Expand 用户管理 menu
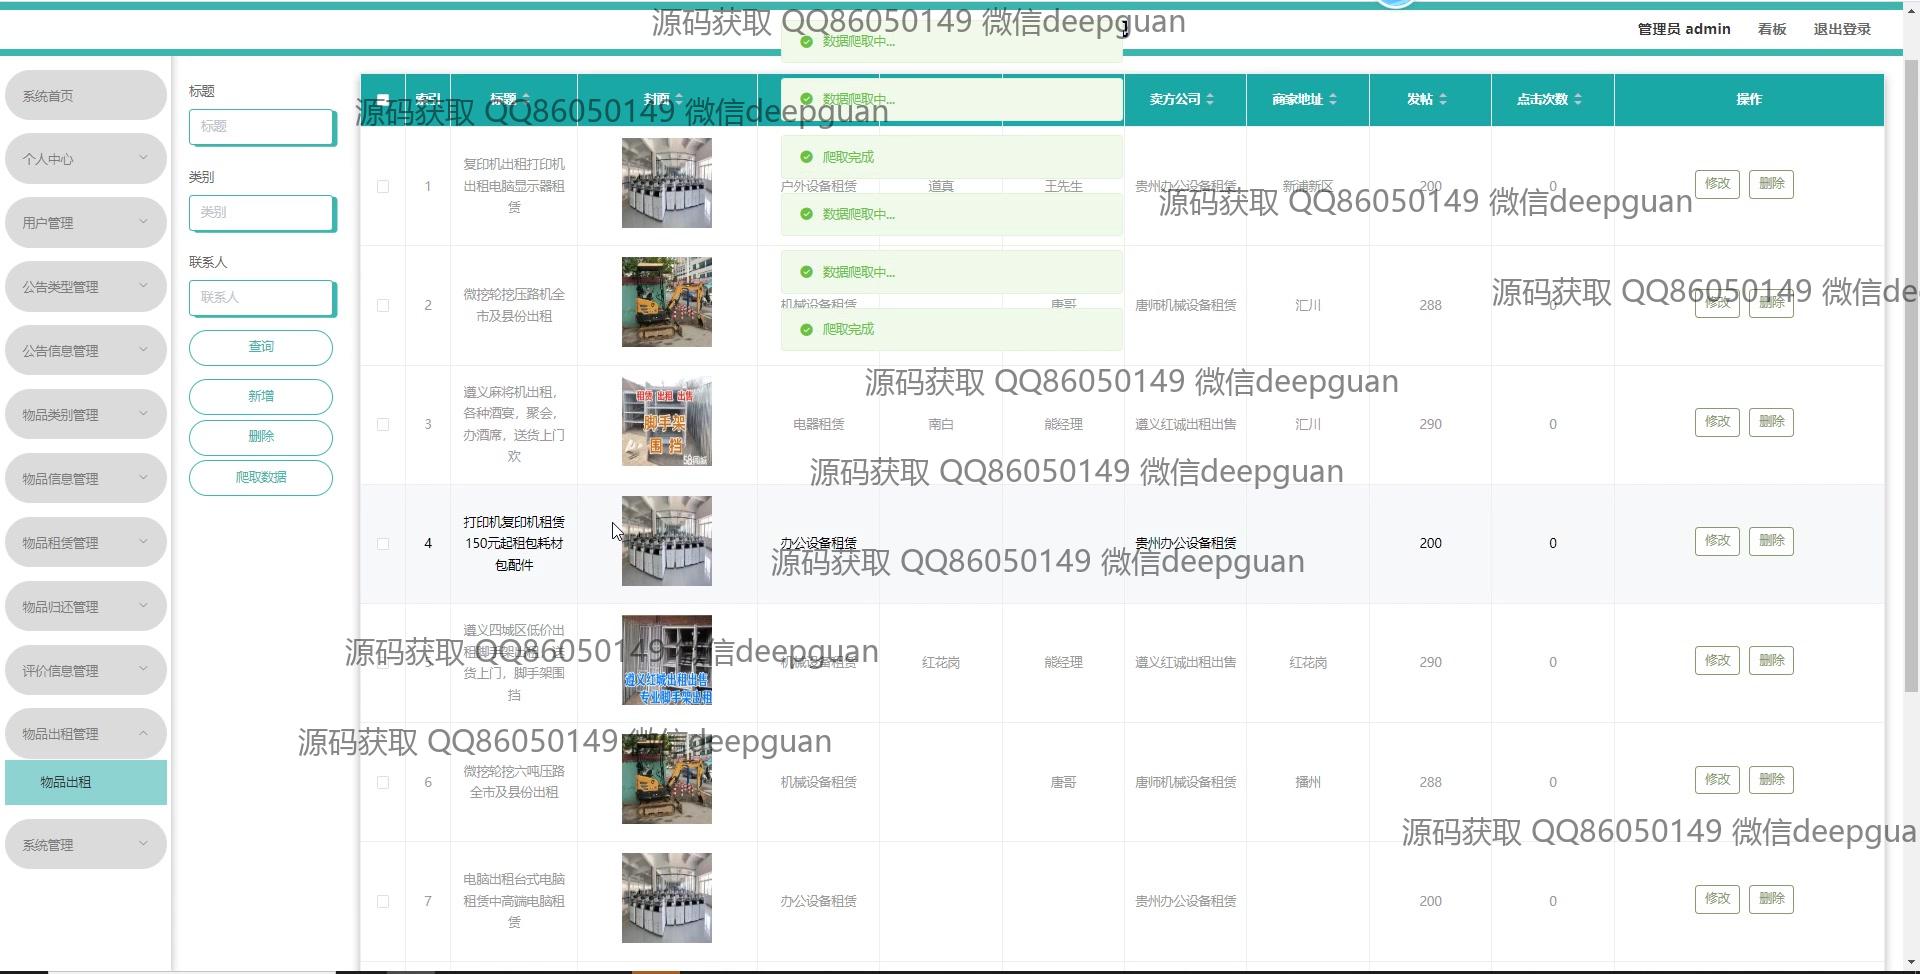The image size is (1920, 974). pos(85,222)
